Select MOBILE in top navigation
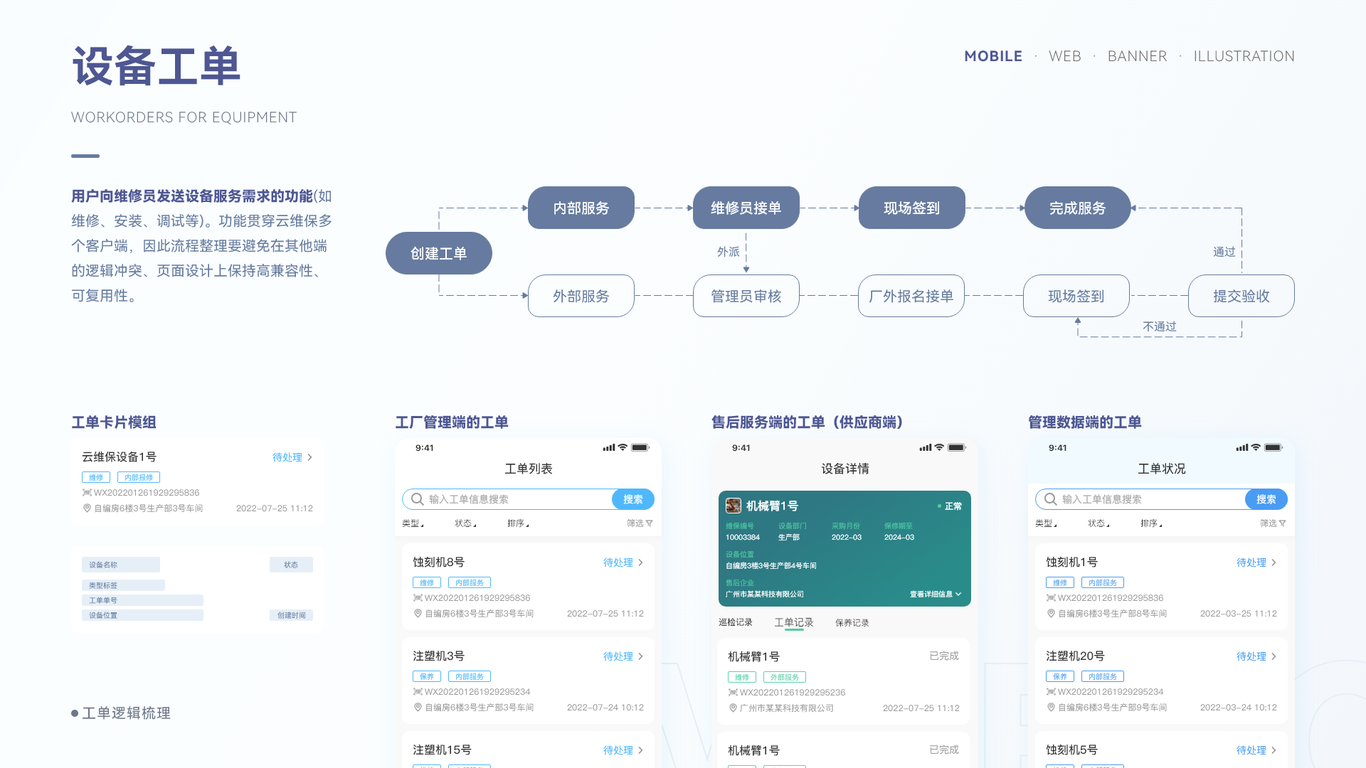 [x=993, y=56]
